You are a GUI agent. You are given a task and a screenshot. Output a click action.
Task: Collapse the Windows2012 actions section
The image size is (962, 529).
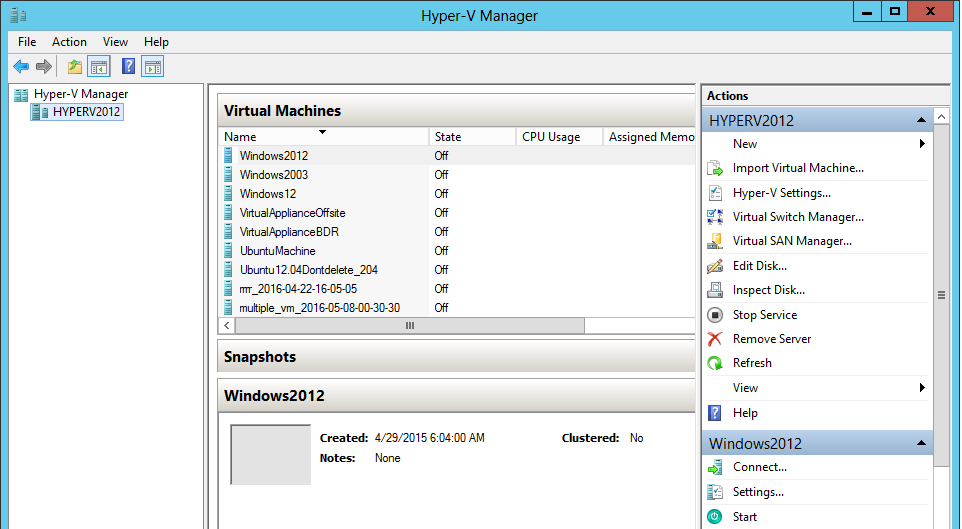(x=922, y=443)
